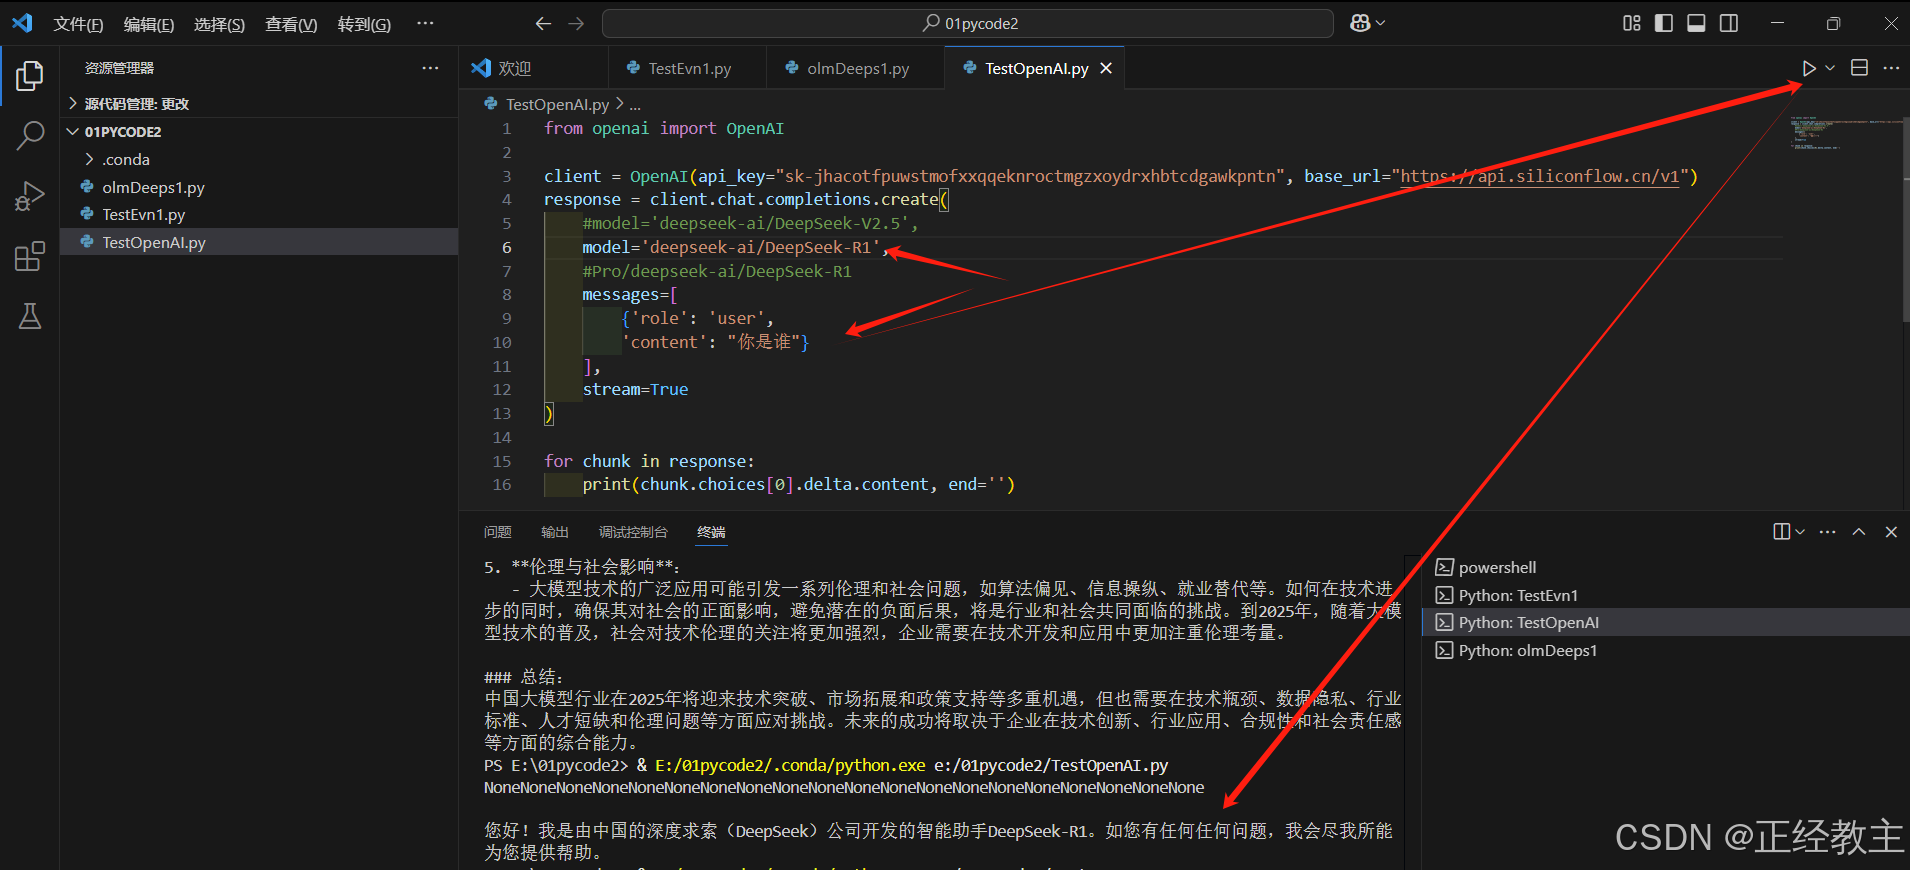This screenshot has height=870, width=1910.
Task: Open the 查看(V) menu
Action: click(291, 24)
